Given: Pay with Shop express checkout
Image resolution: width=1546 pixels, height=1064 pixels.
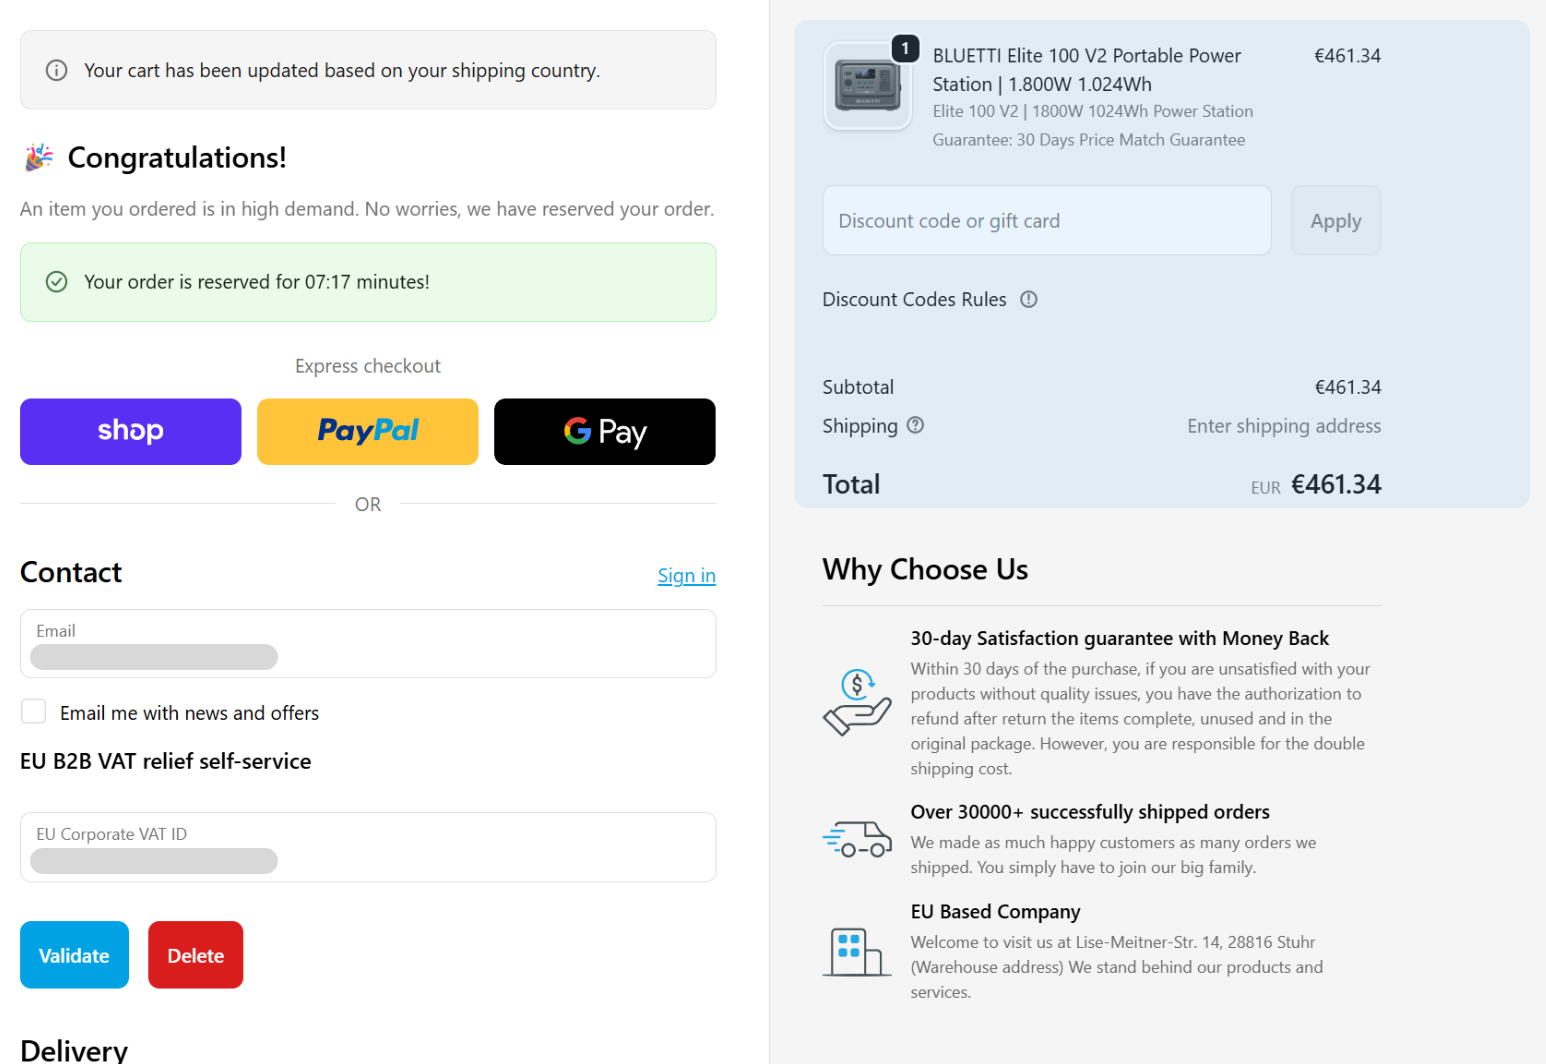Looking at the screenshot, I should [x=131, y=432].
